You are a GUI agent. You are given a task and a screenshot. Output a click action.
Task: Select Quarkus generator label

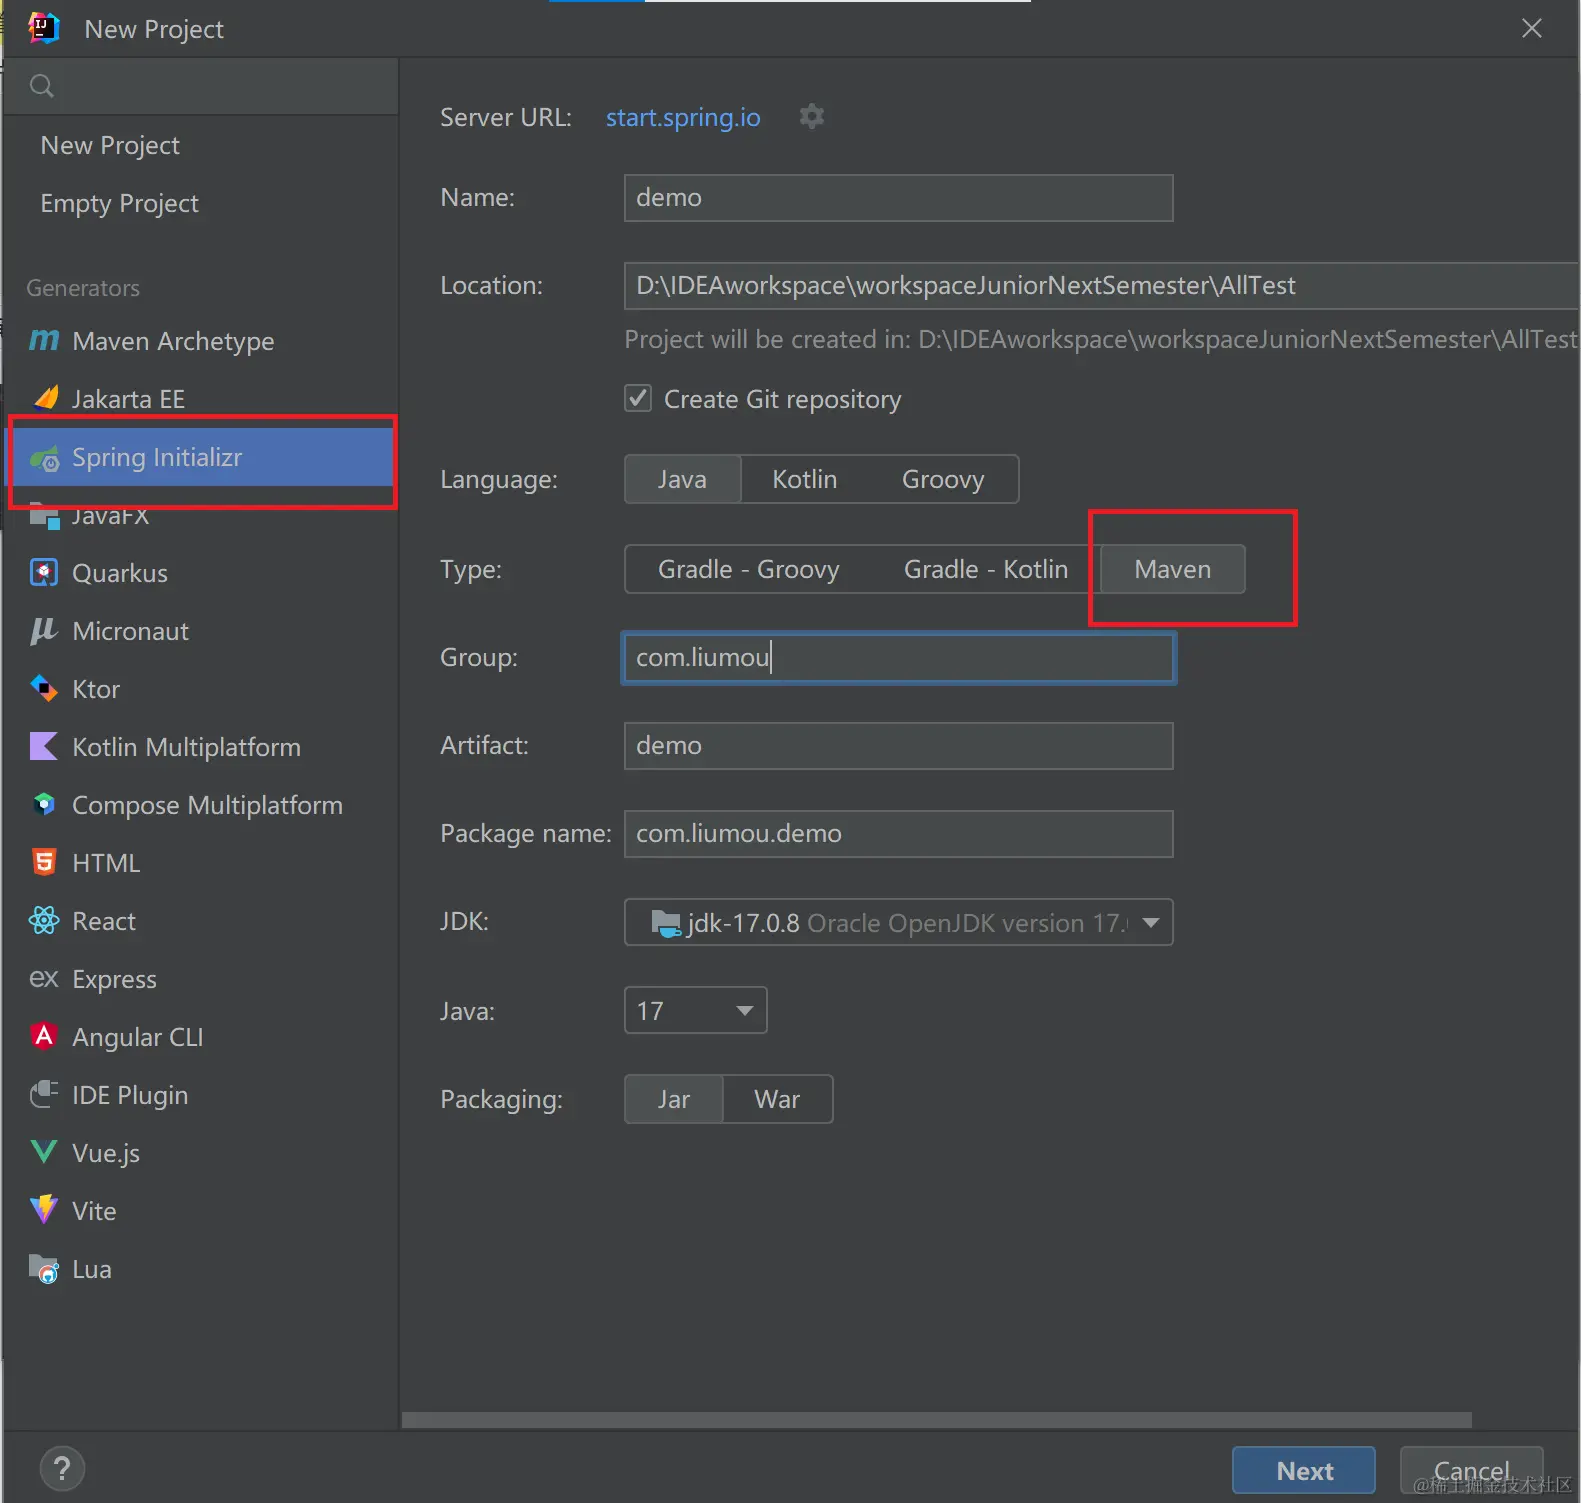120,573
